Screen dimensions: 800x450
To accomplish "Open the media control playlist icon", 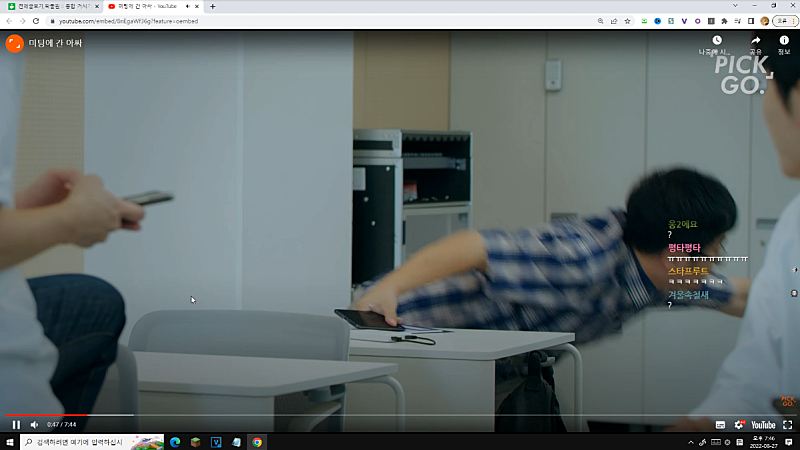I will [738, 21].
